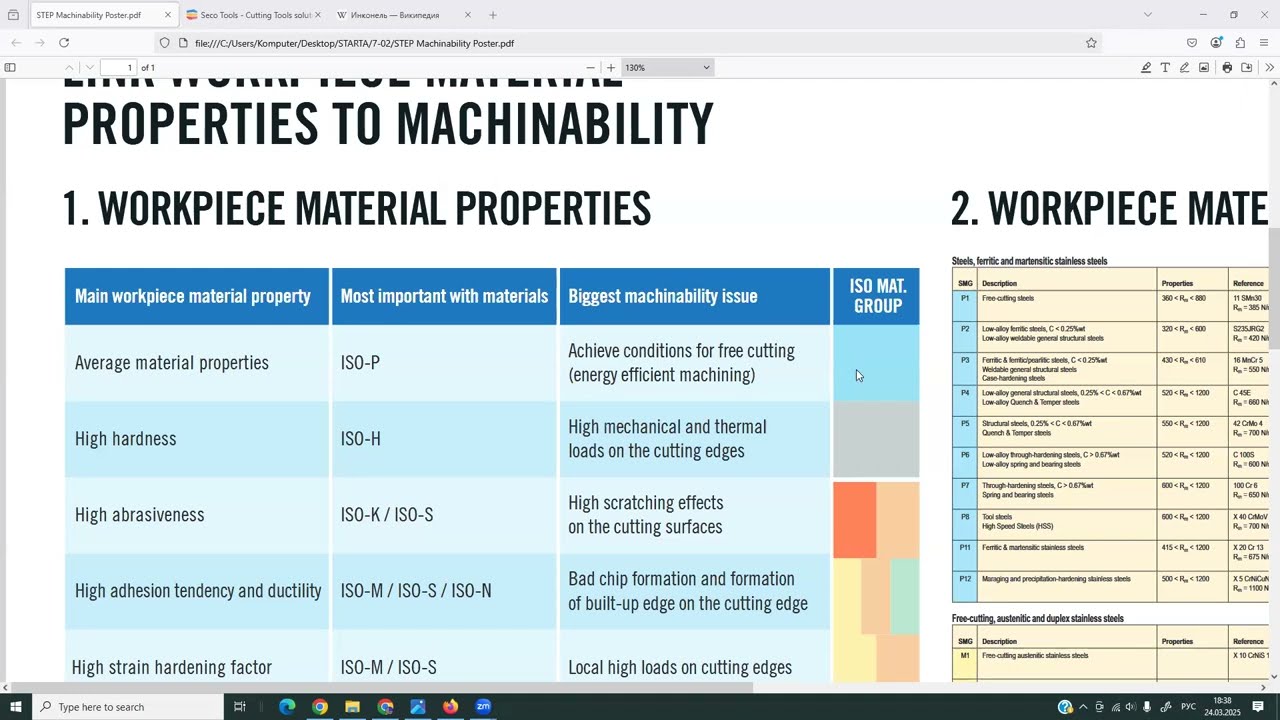Screen dimensions: 1280x720
Task: Open a new browser tab
Action: [x=493, y=15]
